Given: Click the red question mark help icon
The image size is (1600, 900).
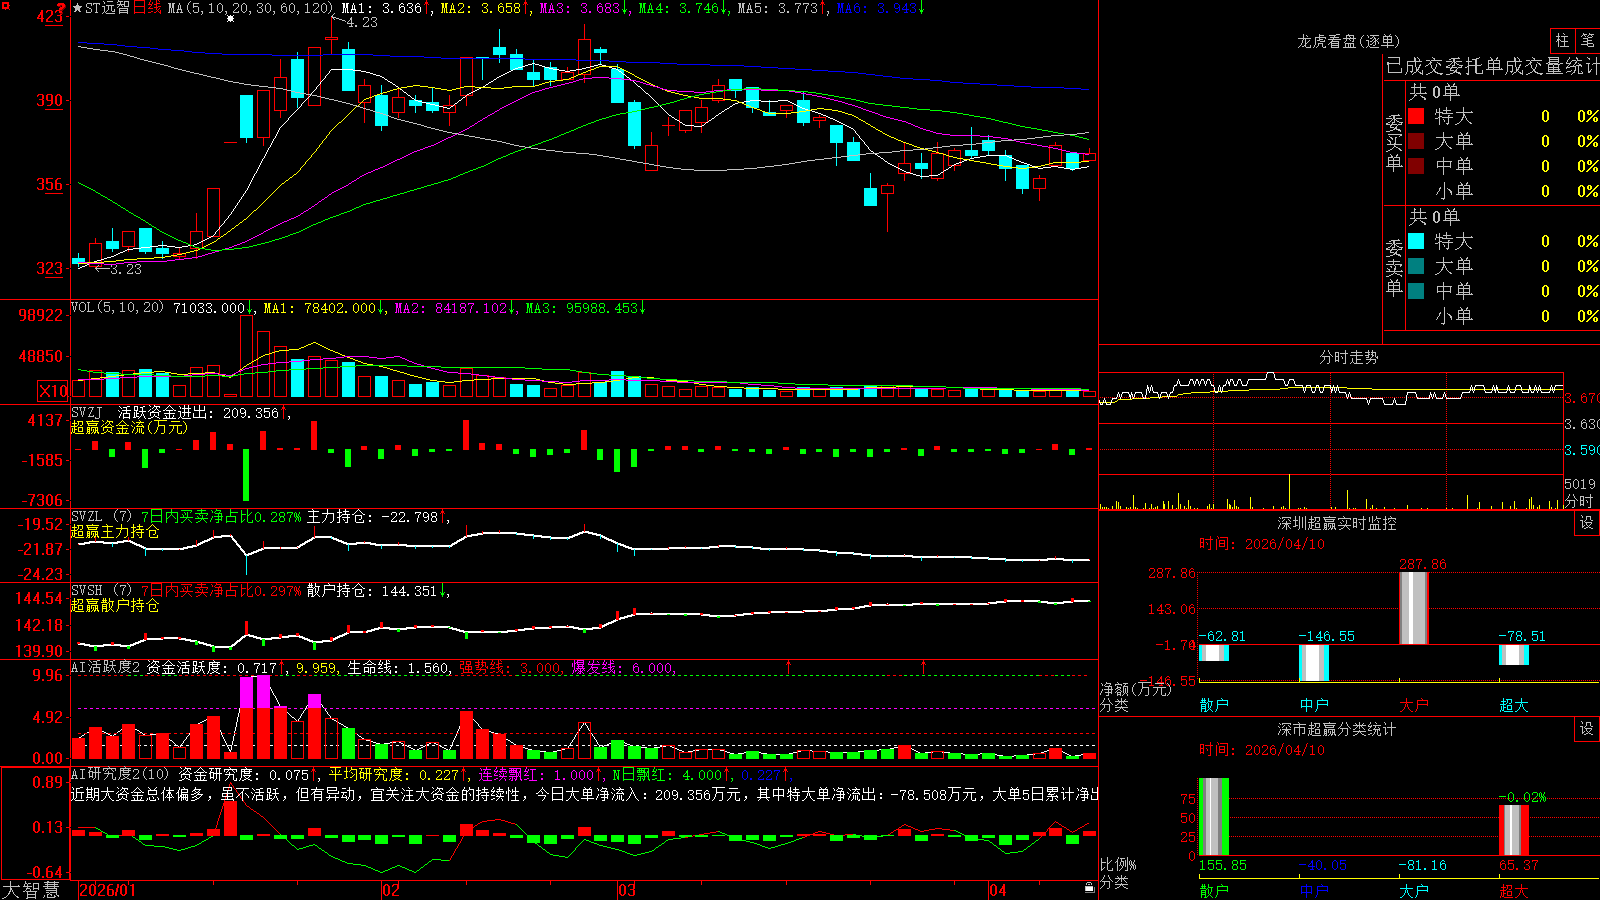Looking at the screenshot, I should click(x=62, y=8).
